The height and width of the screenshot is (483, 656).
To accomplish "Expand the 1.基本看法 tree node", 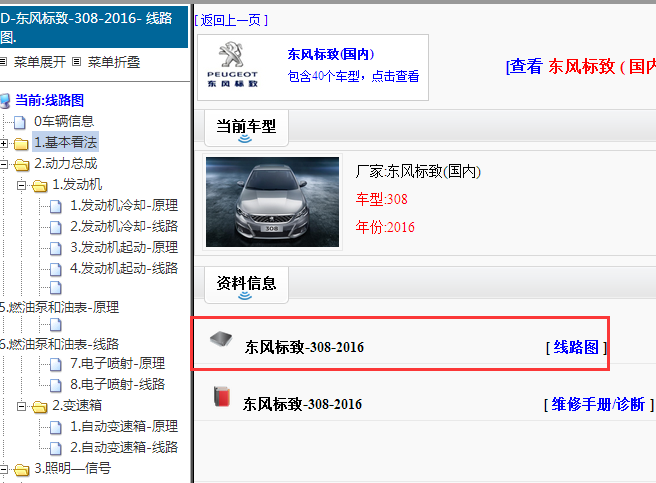I will tap(3, 144).
